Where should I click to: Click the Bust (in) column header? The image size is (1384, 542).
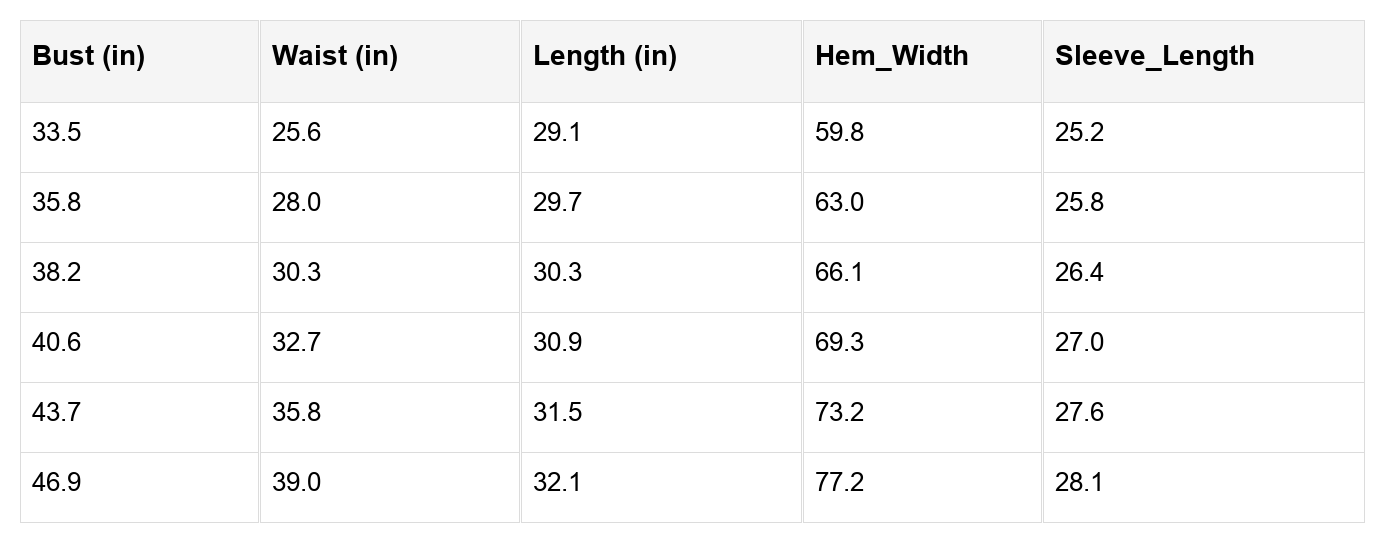89,56
